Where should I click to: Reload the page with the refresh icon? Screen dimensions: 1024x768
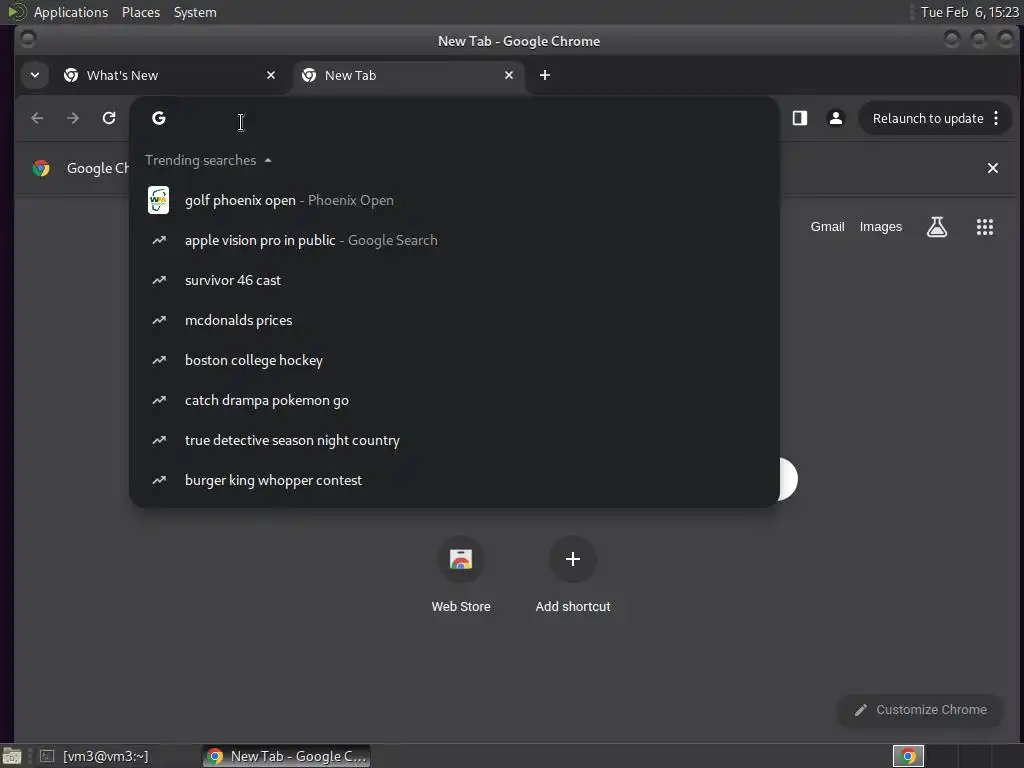(x=109, y=118)
